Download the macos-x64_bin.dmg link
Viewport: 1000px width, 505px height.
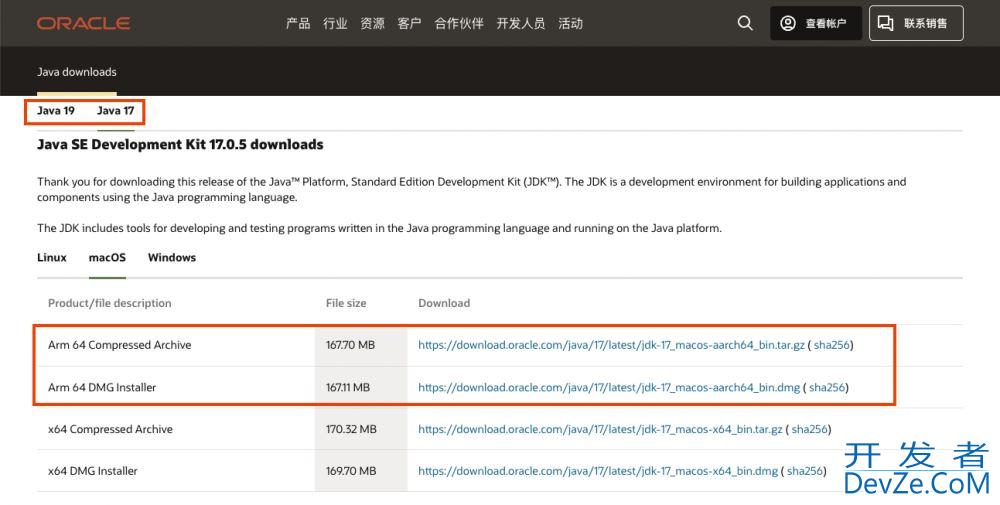point(598,471)
